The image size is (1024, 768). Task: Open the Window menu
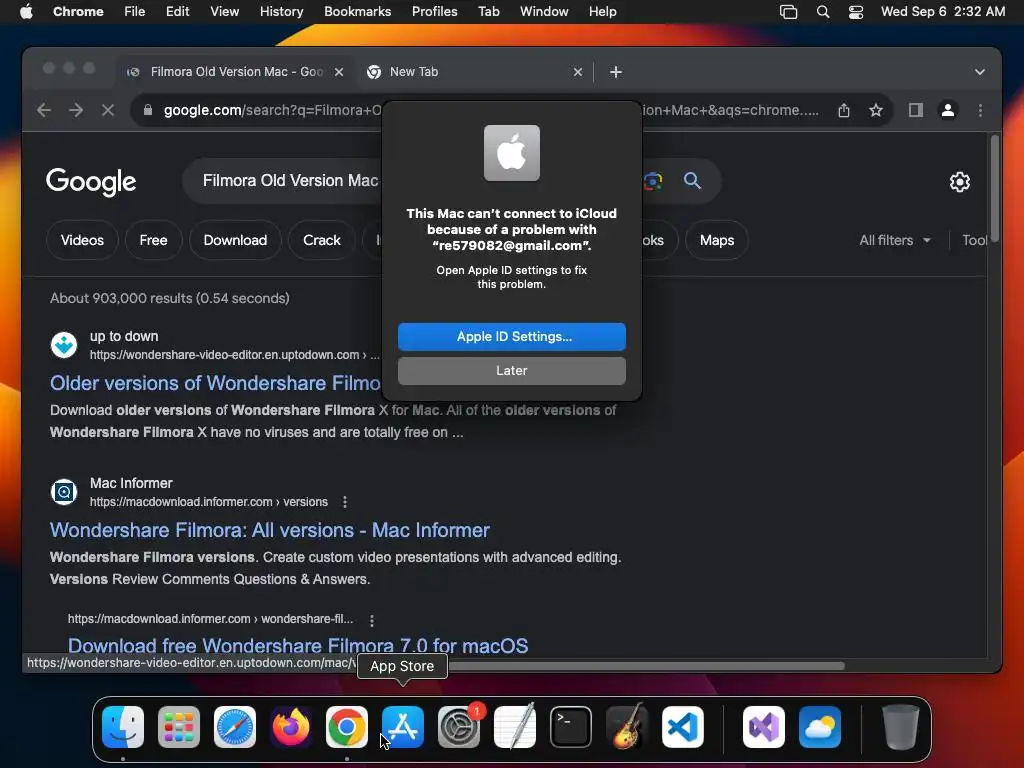544,12
